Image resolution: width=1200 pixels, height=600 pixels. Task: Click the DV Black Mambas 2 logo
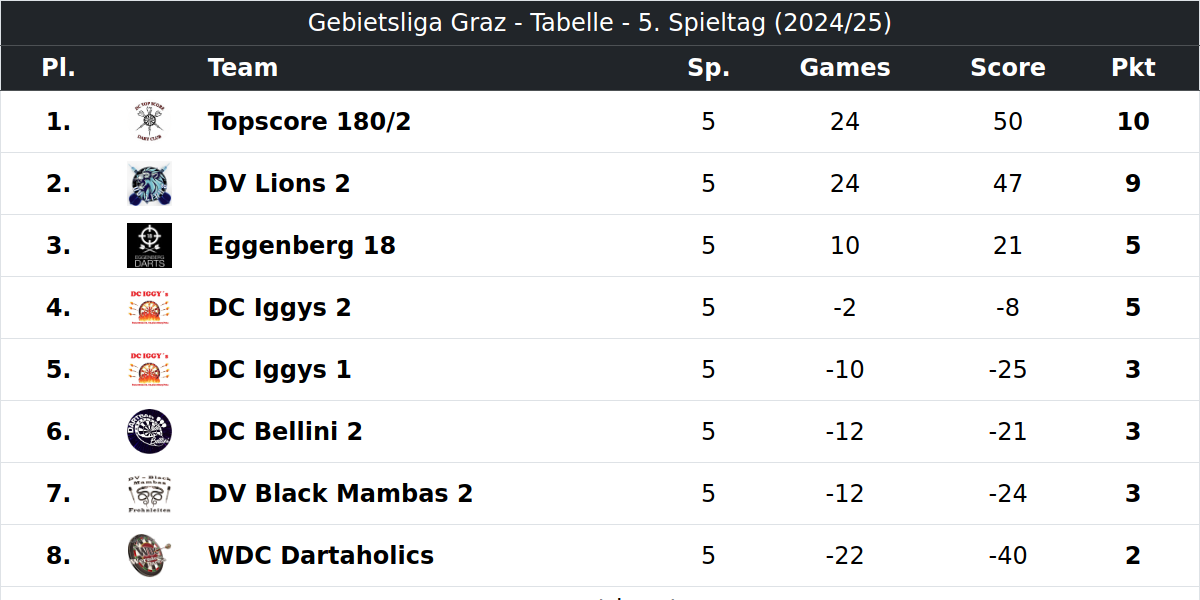pos(149,494)
